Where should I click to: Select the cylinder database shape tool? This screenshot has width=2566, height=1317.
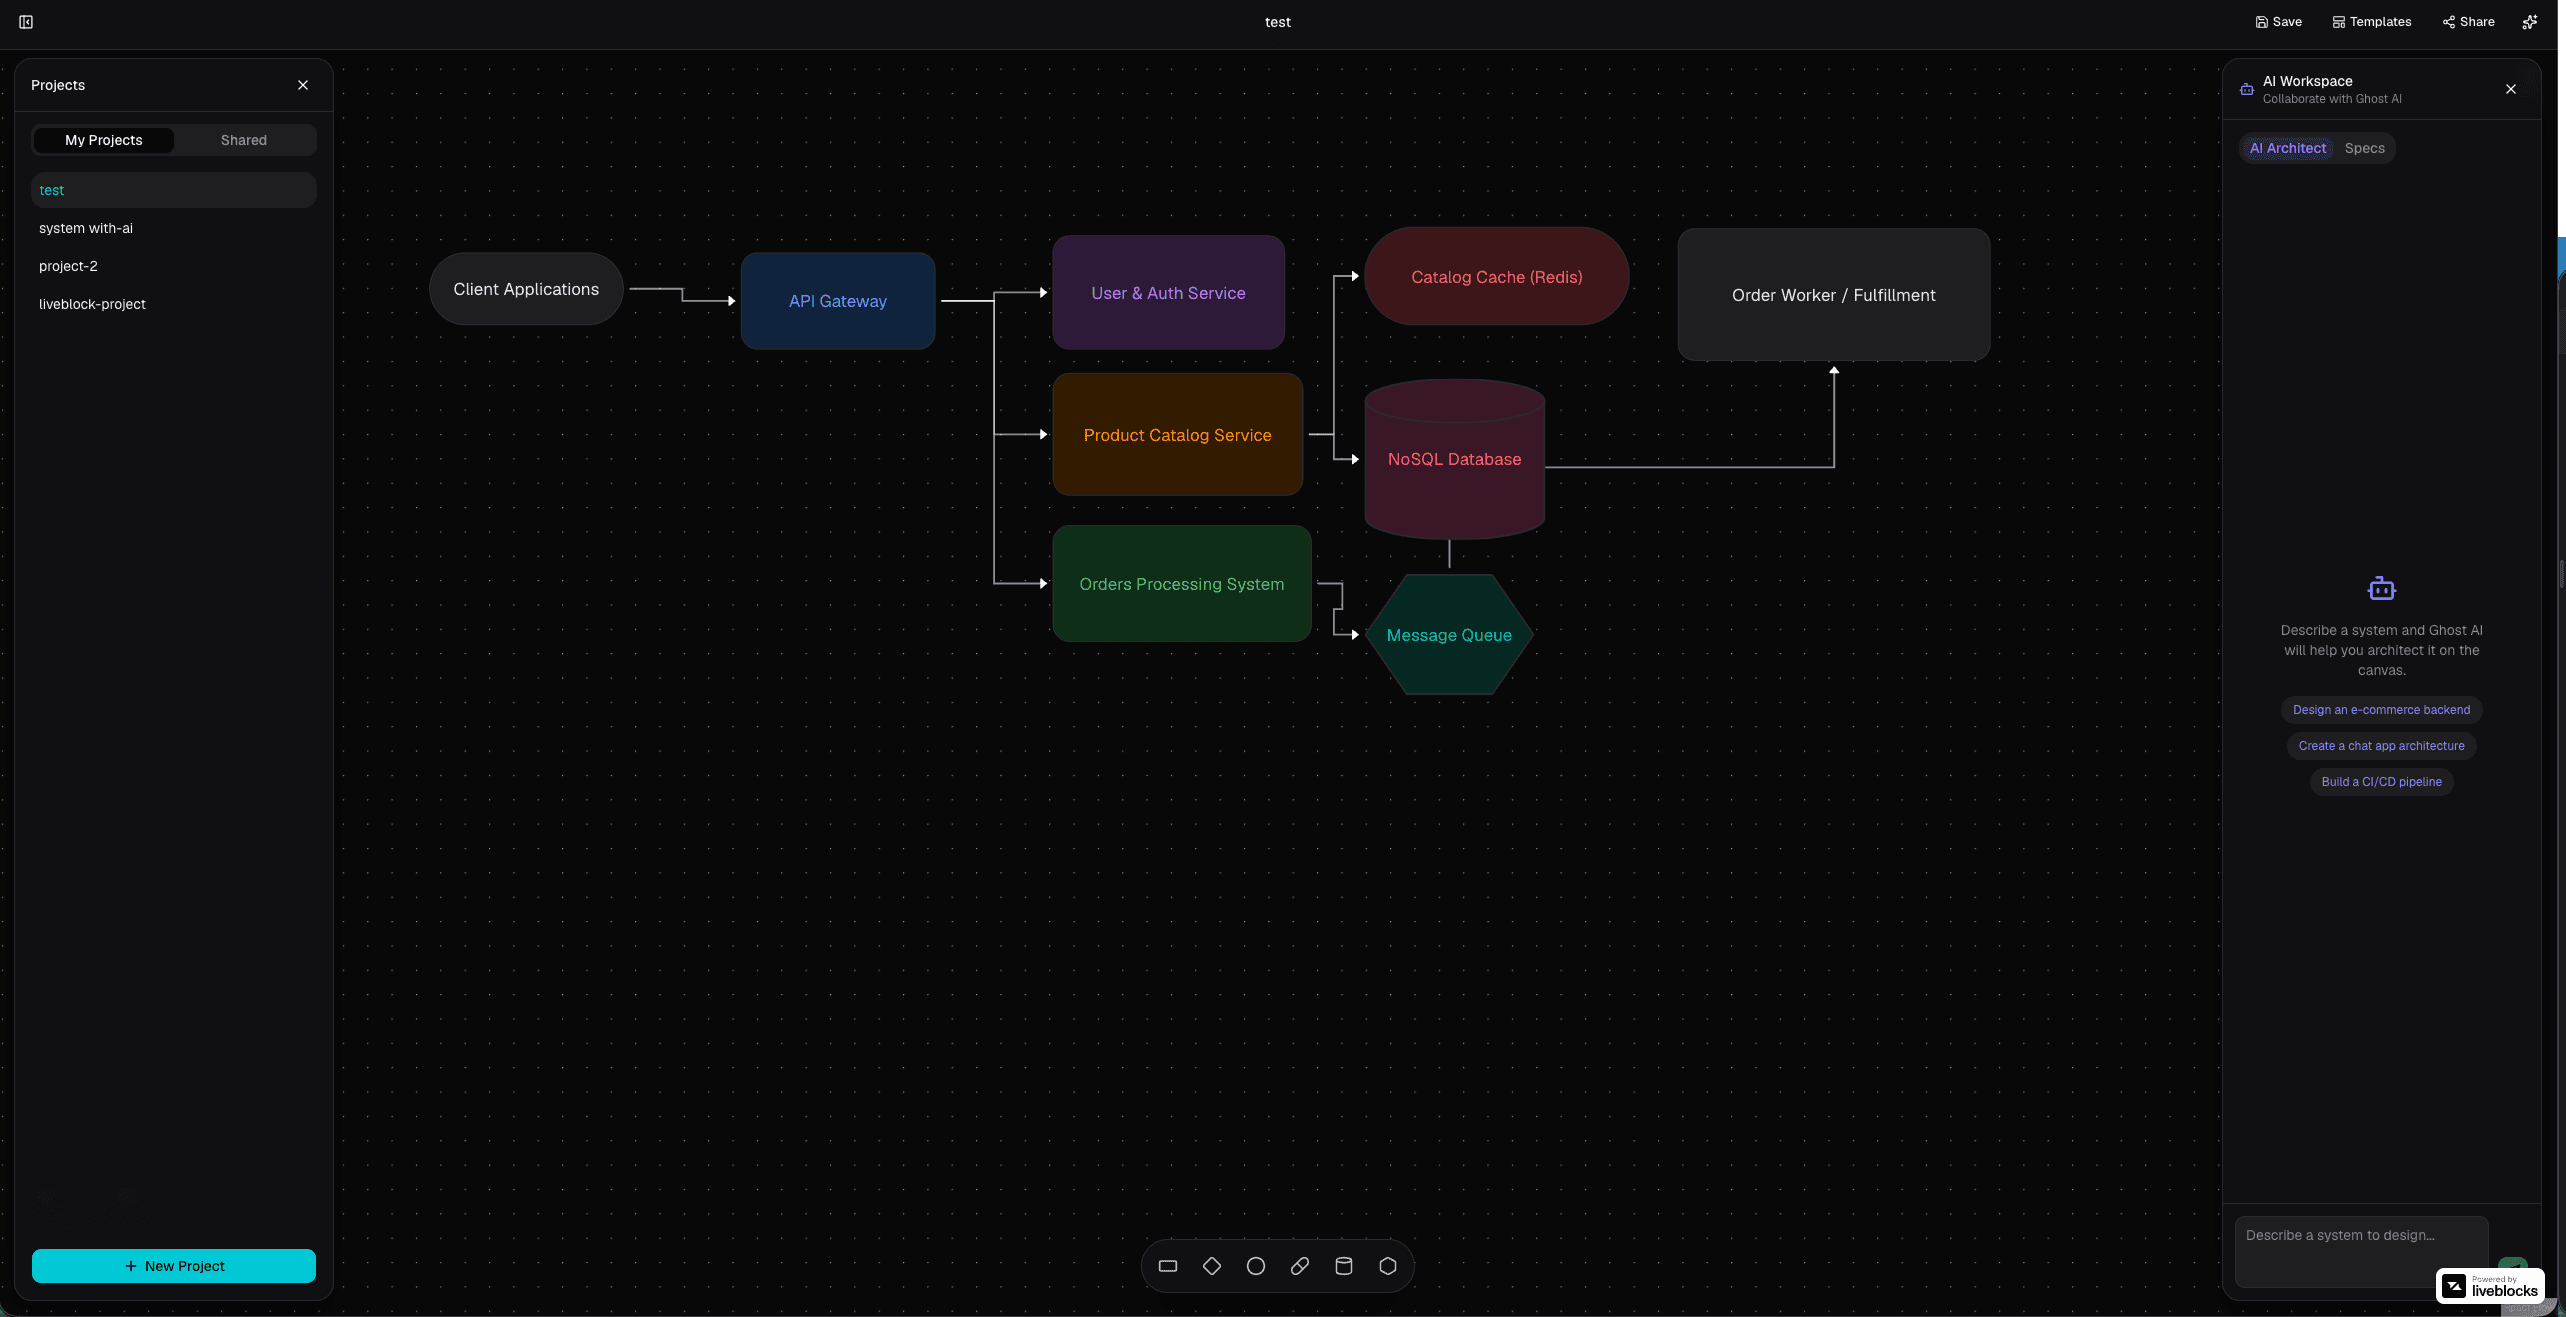tap(1343, 1266)
